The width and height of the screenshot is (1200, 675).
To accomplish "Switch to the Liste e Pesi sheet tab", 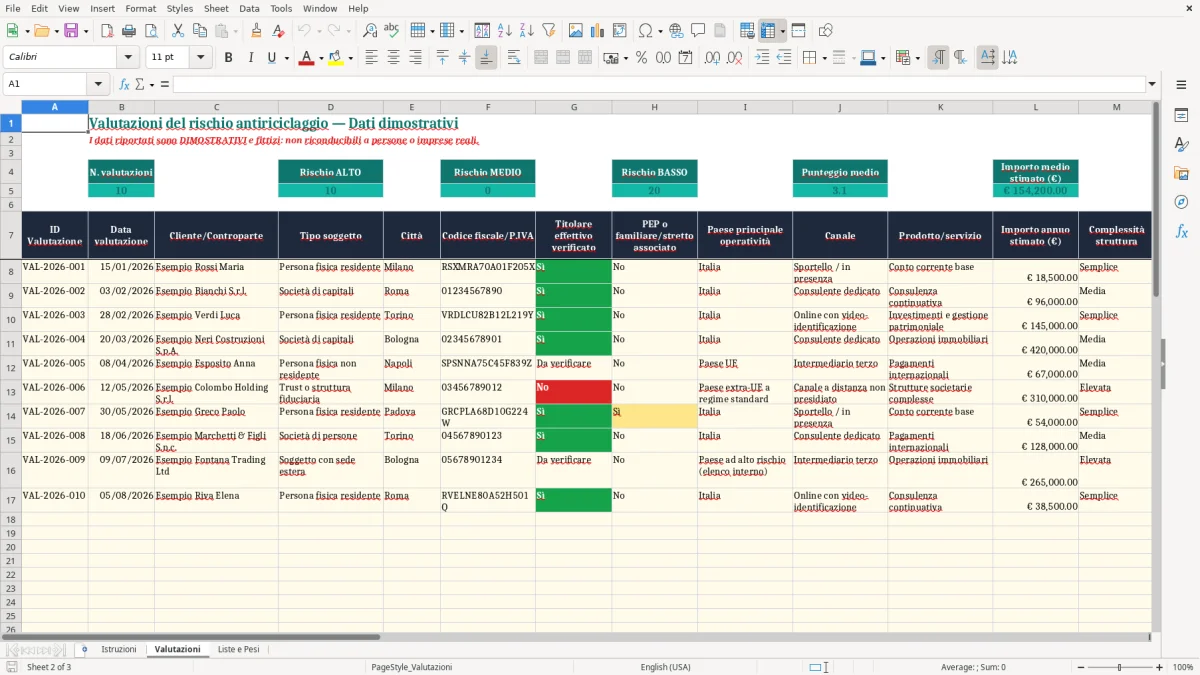I will pos(238,649).
